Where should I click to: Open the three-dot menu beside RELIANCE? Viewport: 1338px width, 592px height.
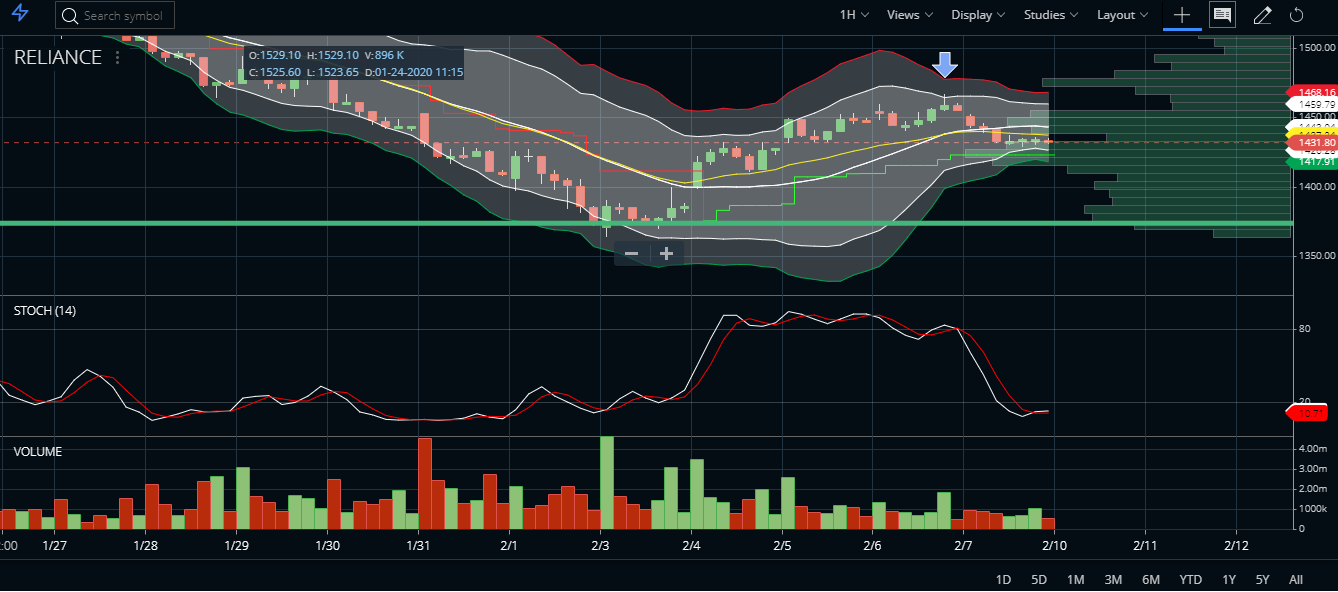coord(117,57)
